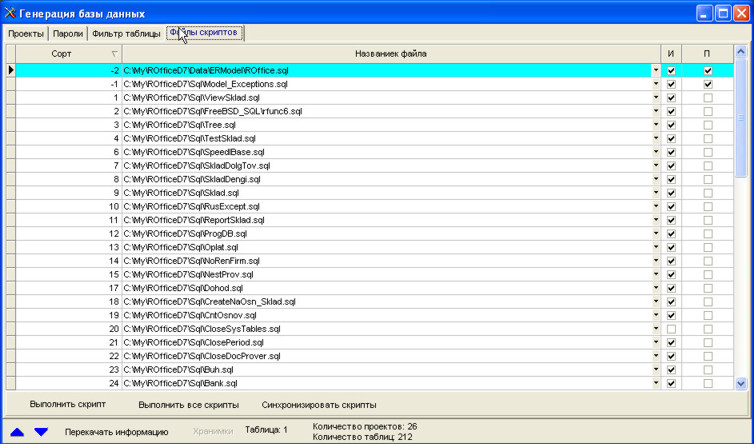Click the sort triangle in Сорт header
The width and height of the screenshot is (754, 444).
coord(114,53)
